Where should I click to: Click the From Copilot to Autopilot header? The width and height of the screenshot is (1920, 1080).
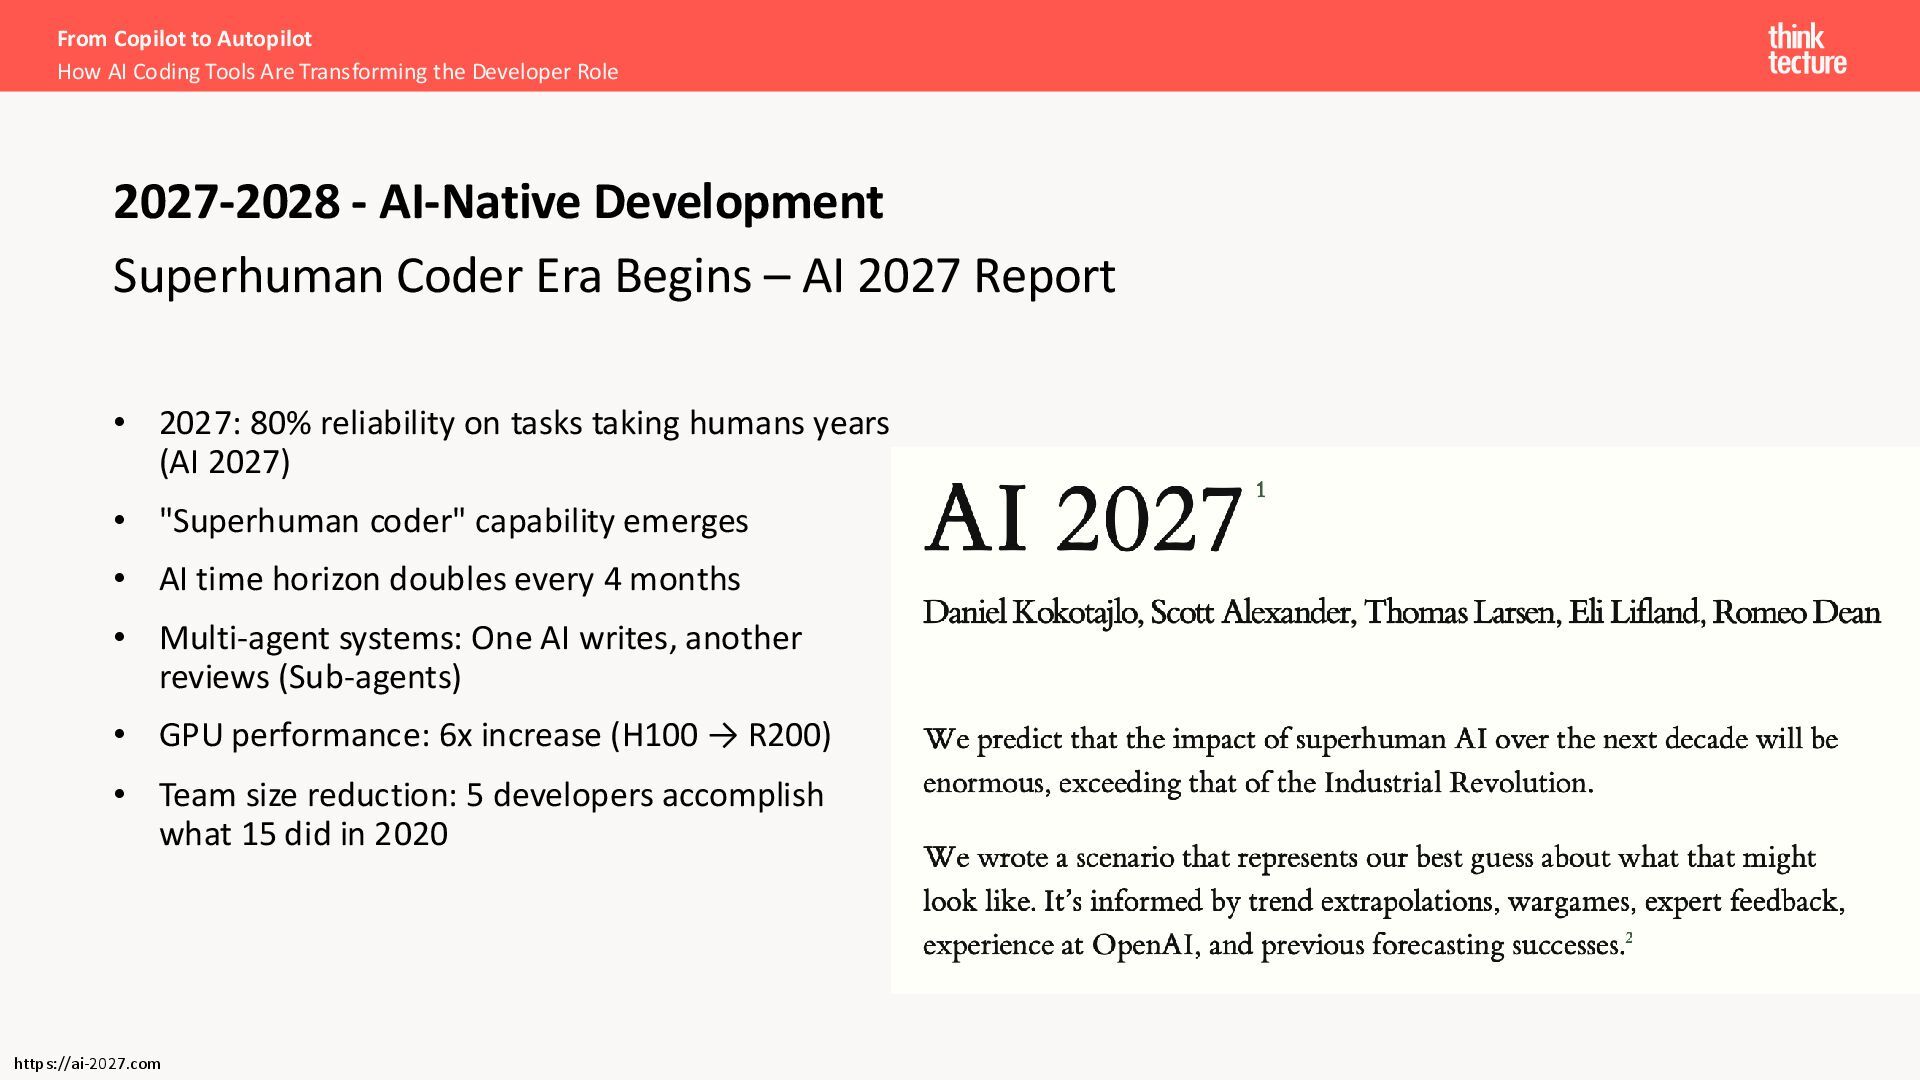click(x=184, y=38)
